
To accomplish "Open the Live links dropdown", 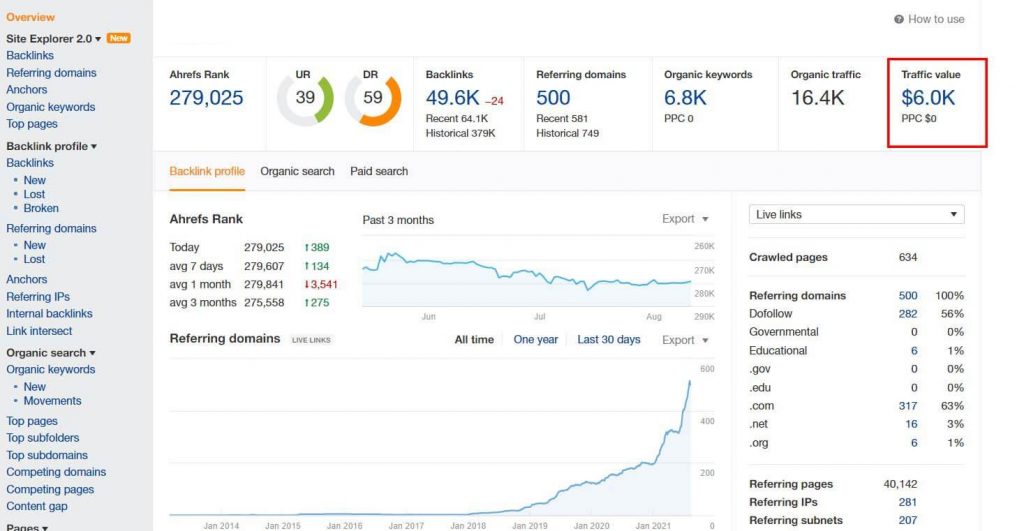I will [x=856, y=214].
